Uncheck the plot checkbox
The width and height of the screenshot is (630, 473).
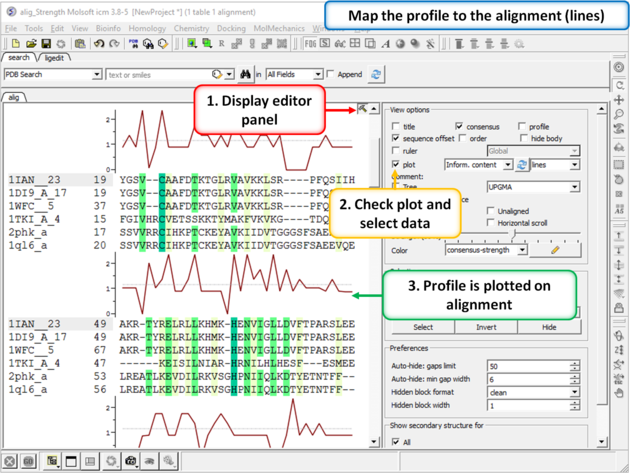click(397, 164)
